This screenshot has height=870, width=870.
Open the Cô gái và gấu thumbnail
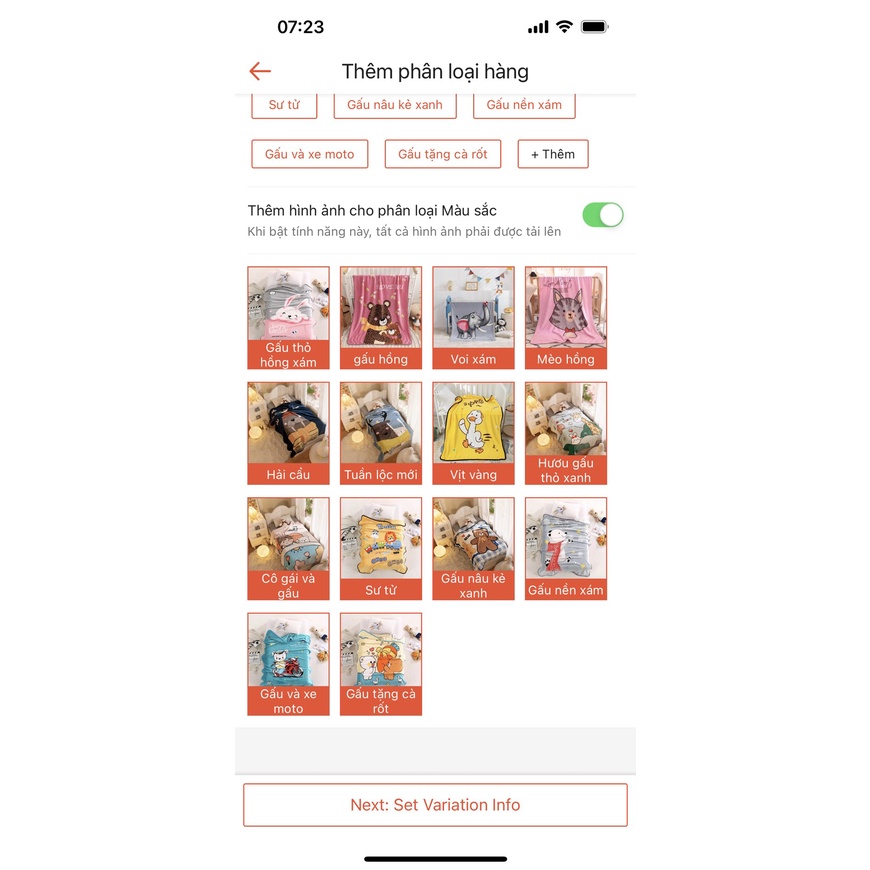[x=289, y=548]
